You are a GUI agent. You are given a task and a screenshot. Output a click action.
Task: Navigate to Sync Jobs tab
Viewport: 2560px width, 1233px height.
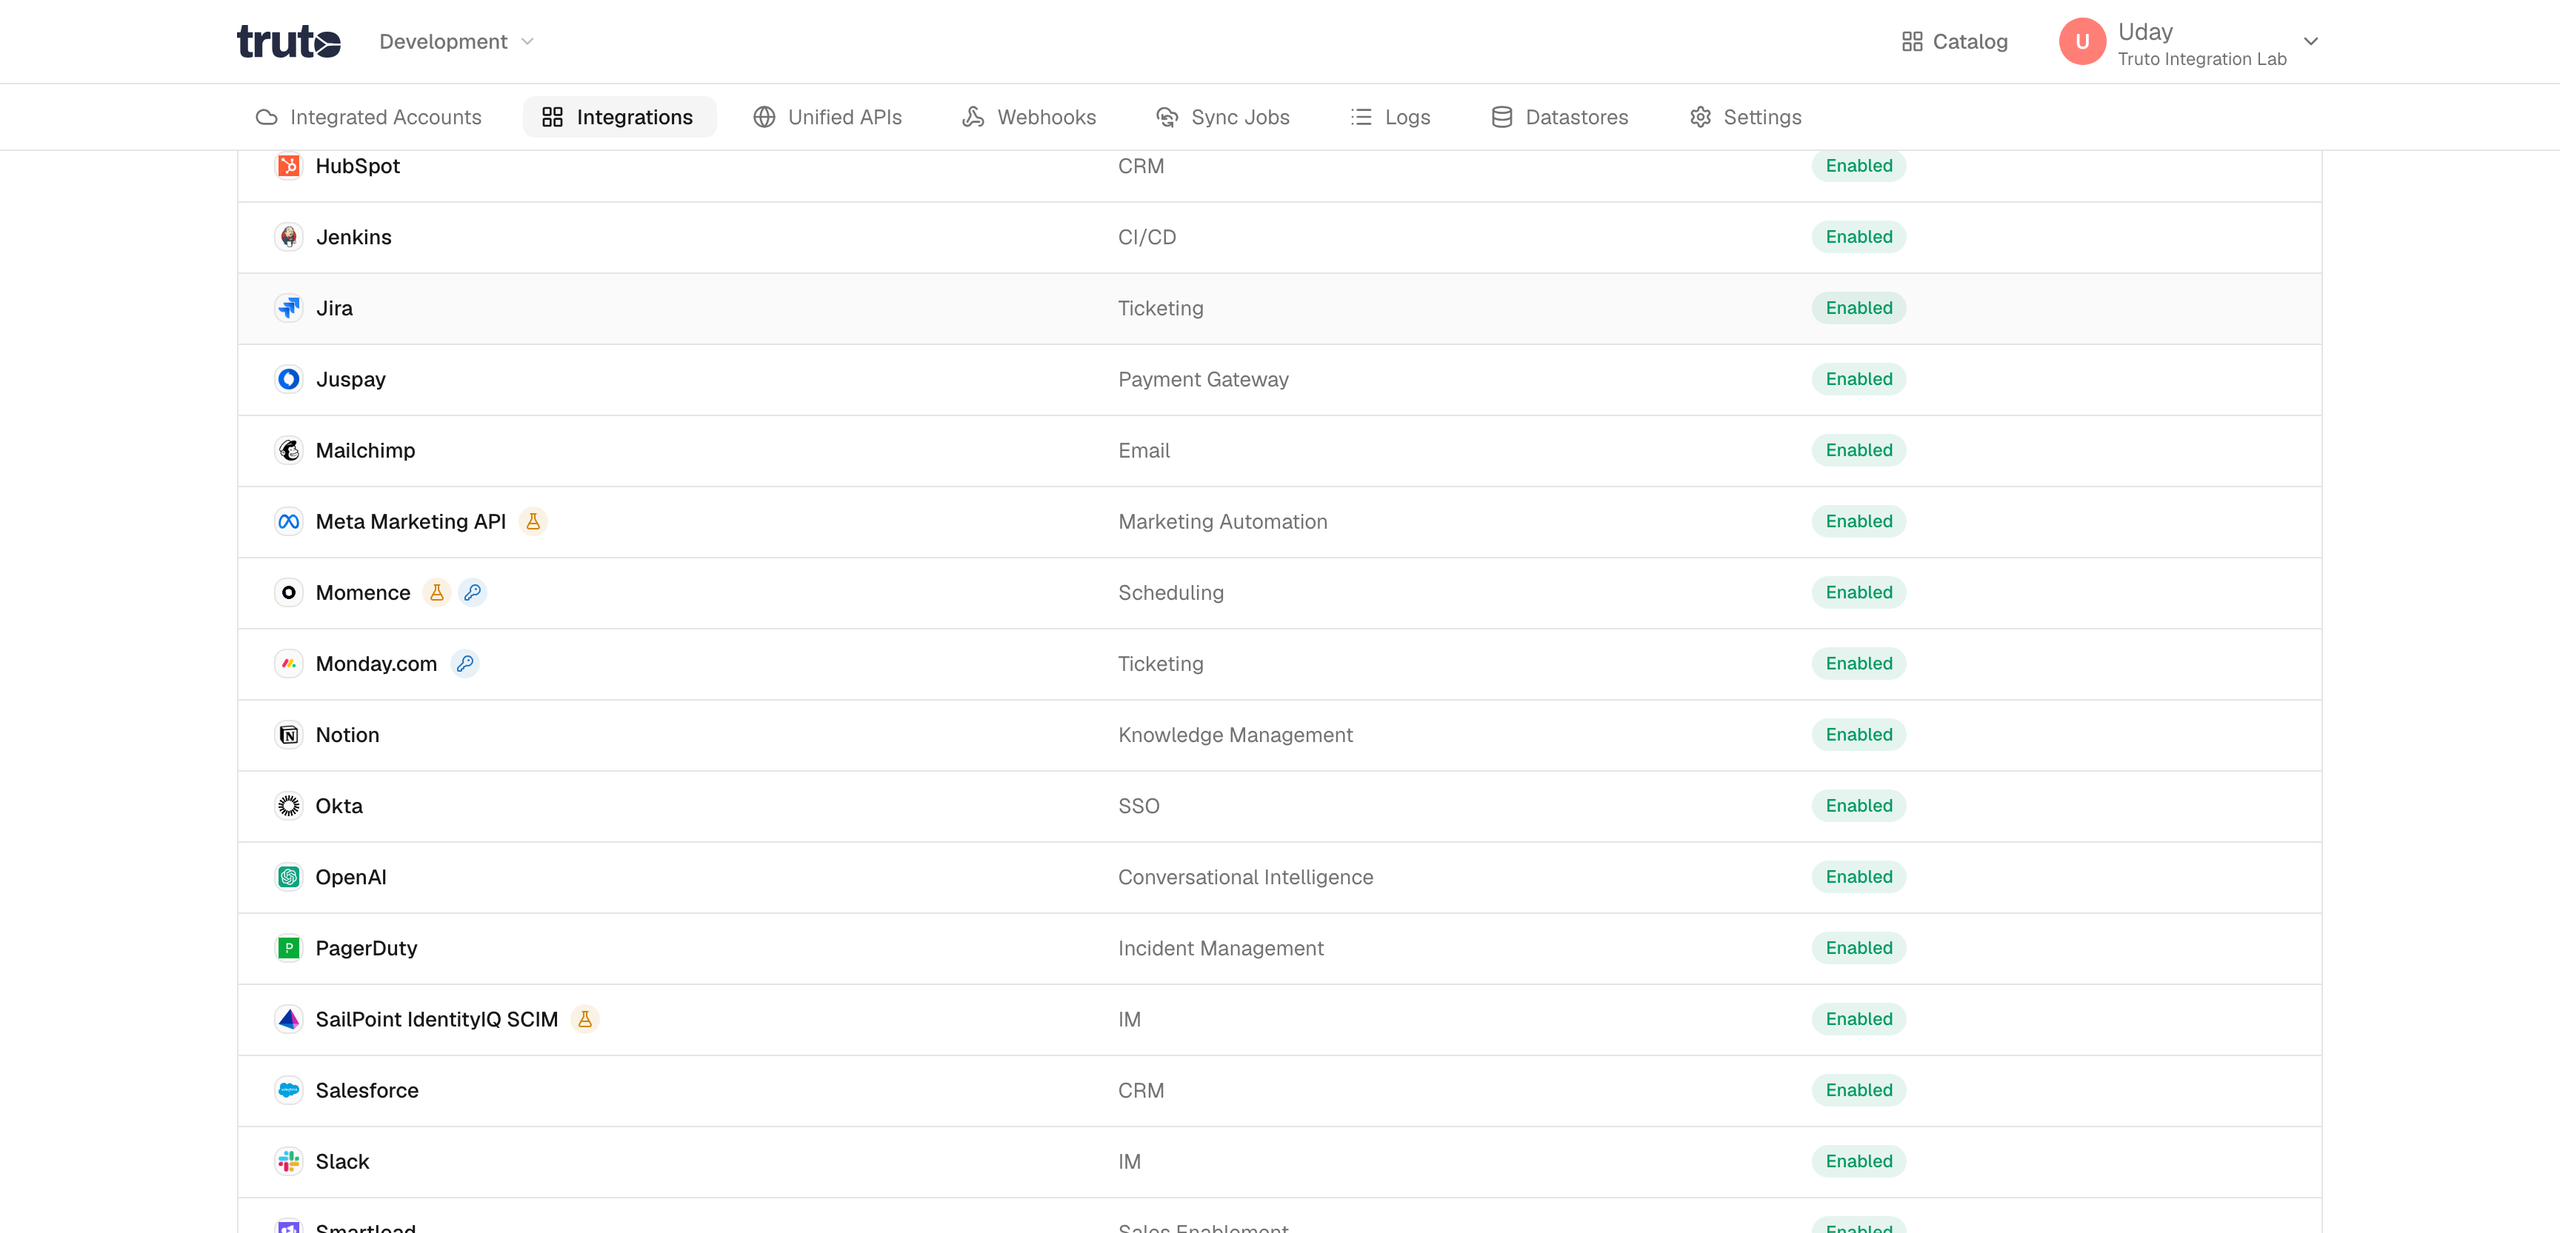click(x=1222, y=117)
